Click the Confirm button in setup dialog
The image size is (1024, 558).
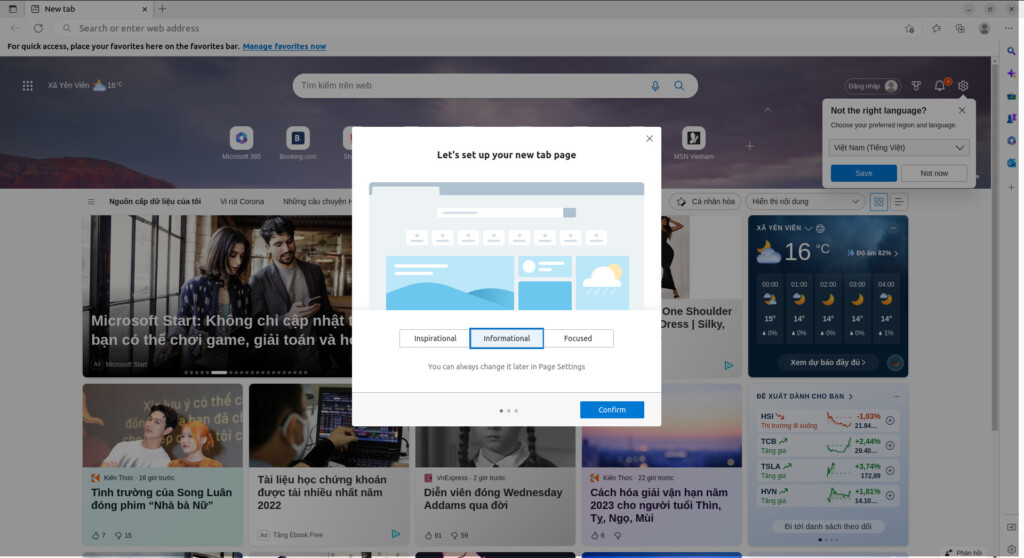611,409
